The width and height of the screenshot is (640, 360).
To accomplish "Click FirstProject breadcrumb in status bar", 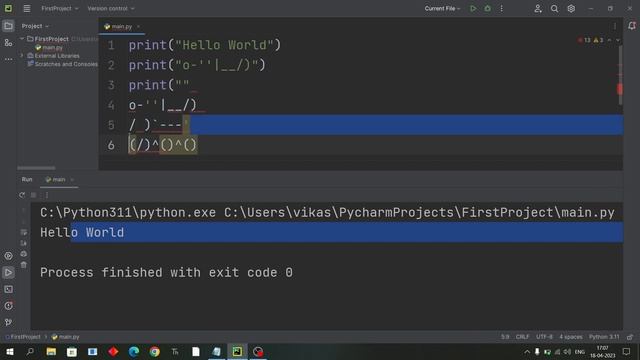I will pos(23,337).
